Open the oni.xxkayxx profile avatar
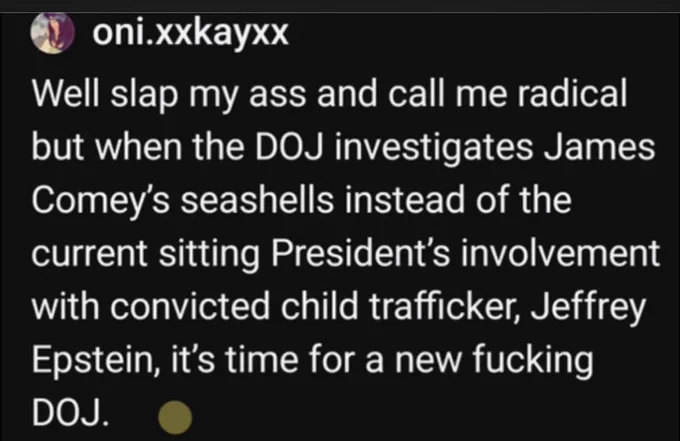 pos(52,34)
